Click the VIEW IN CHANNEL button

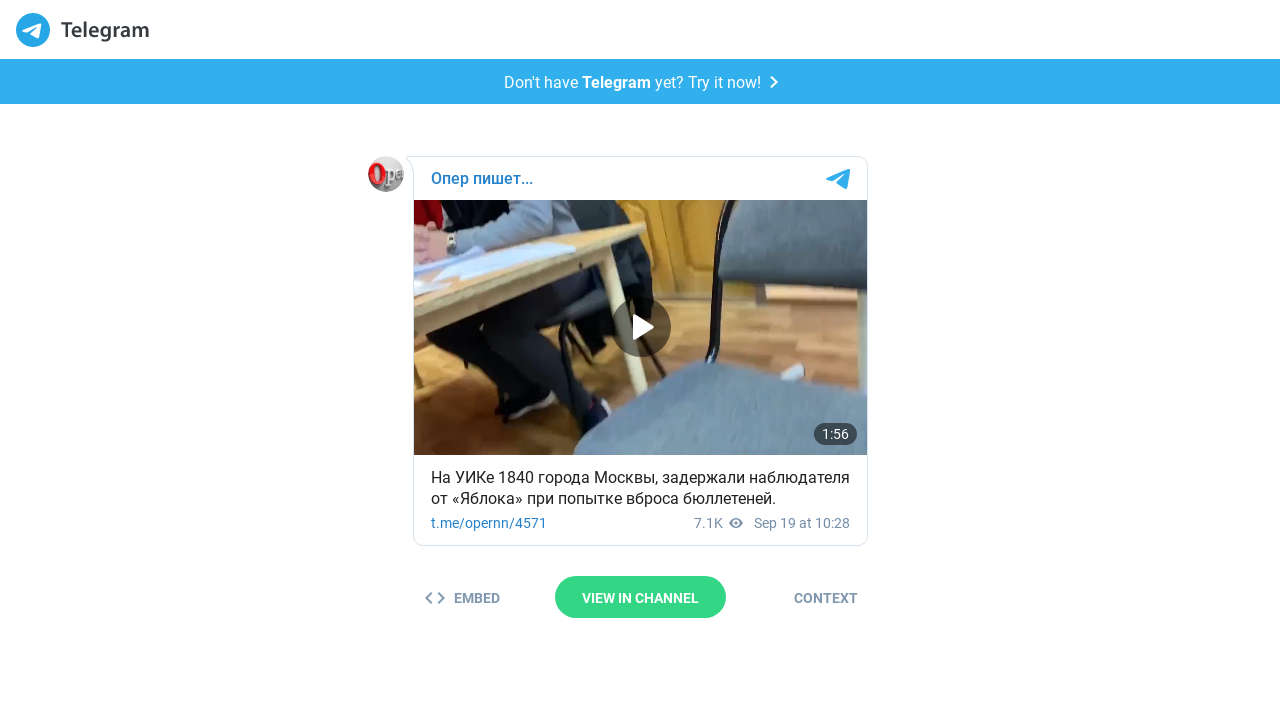(640, 597)
